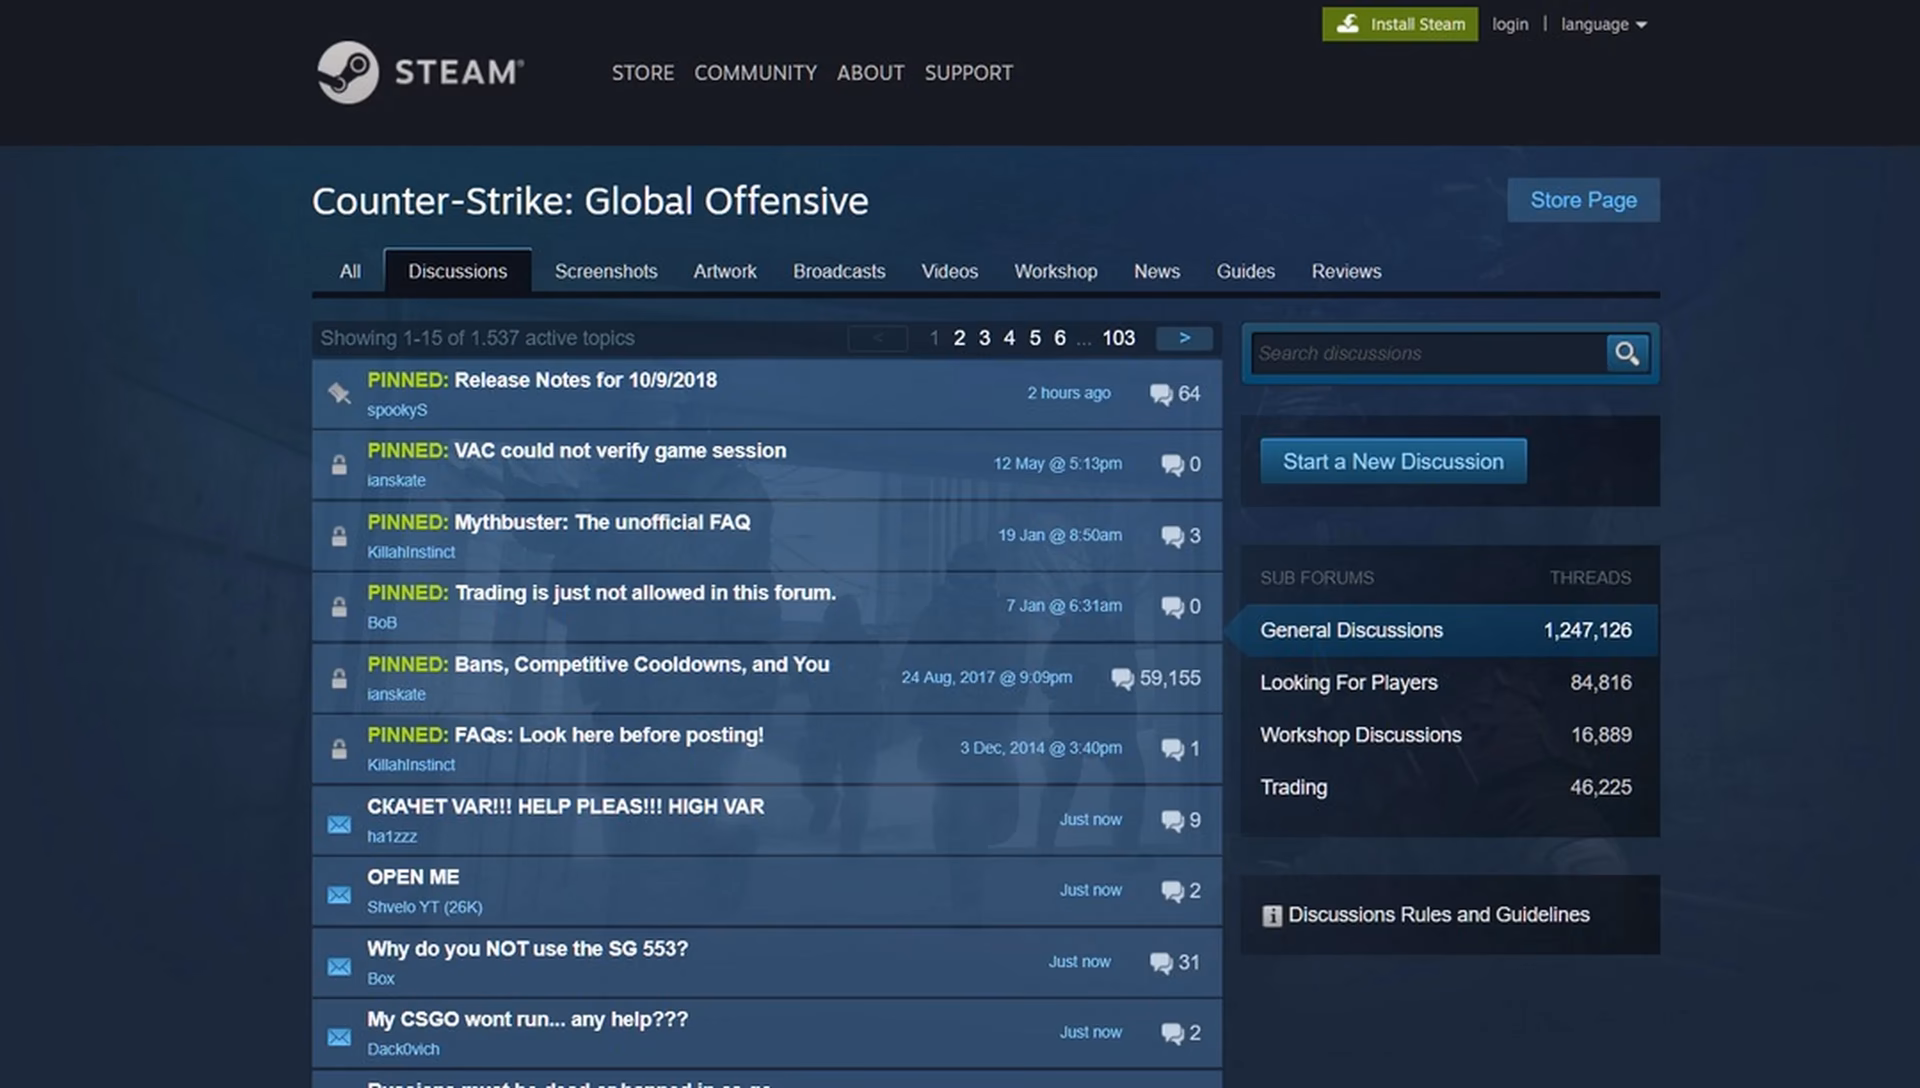The height and width of the screenshot is (1088, 1920).
Task: Click the disabled previous page arrow
Action: tap(877, 338)
